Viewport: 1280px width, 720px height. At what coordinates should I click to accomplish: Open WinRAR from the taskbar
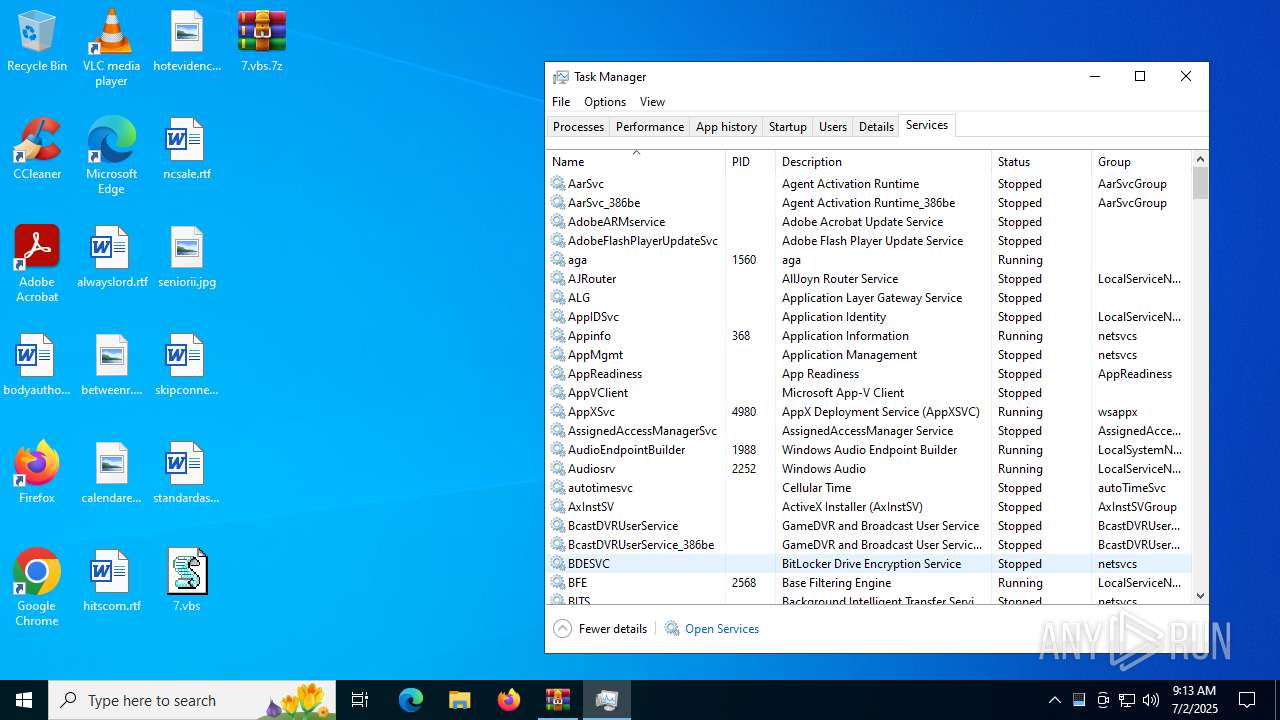point(557,700)
